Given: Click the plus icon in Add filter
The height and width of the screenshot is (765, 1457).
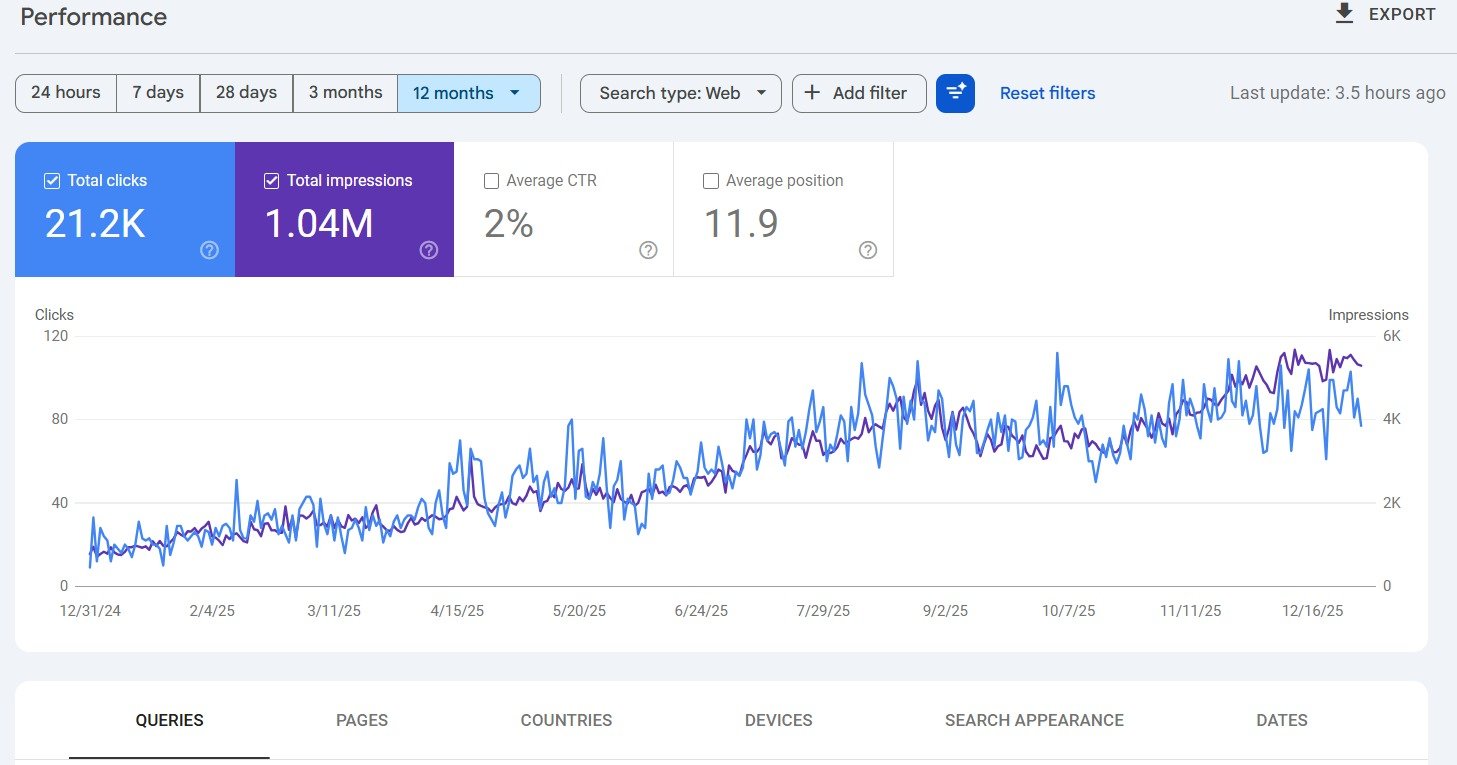Looking at the screenshot, I should 811,92.
